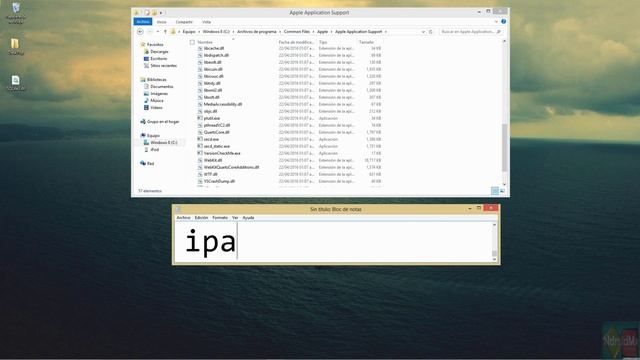This screenshot has width=640, height=360.
Task: Open Notepad's Formato menu
Action: coord(220,218)
